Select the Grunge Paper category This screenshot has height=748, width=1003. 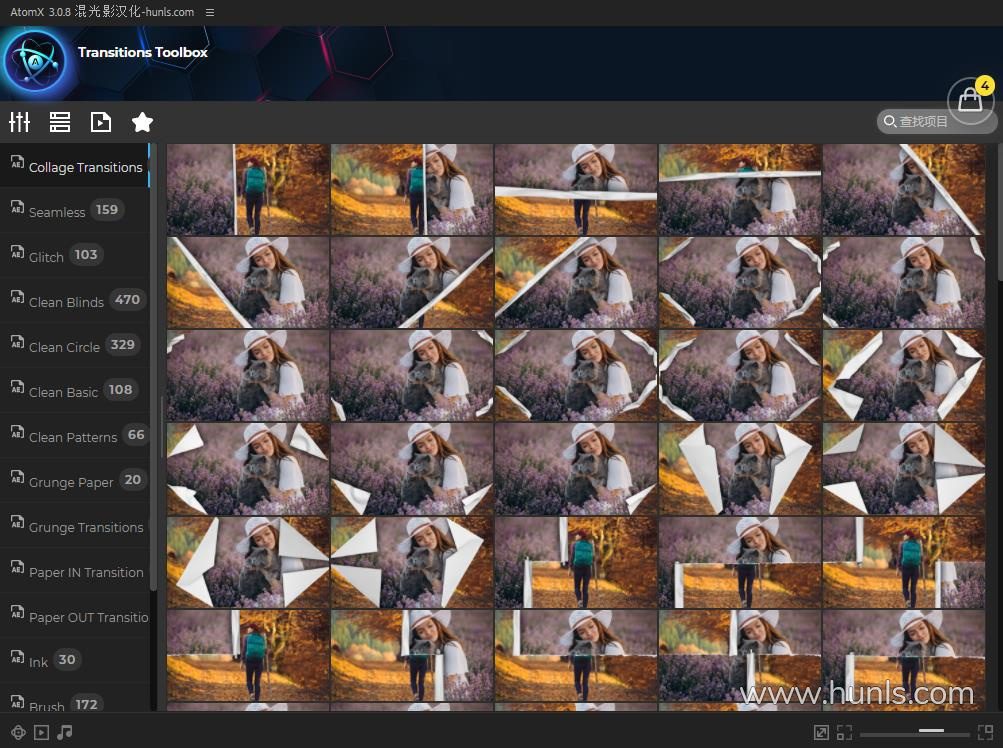pyautogui.click(x=74, y=481)
